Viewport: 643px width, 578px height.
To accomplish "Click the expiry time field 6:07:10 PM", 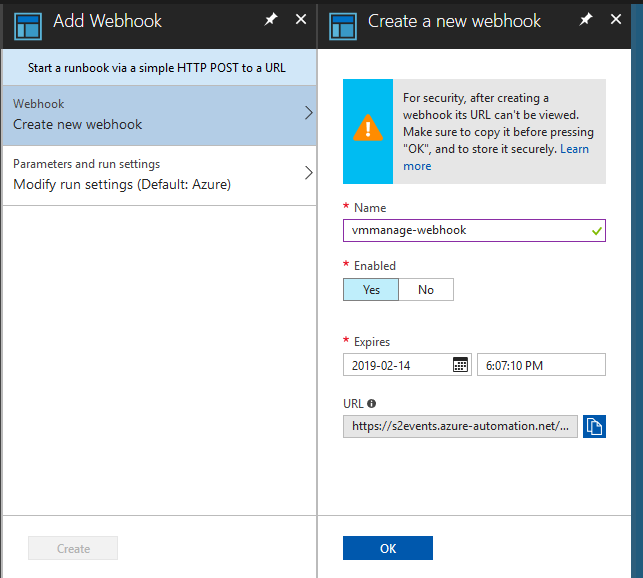I will pyautogui.click(x=541, y=365).
